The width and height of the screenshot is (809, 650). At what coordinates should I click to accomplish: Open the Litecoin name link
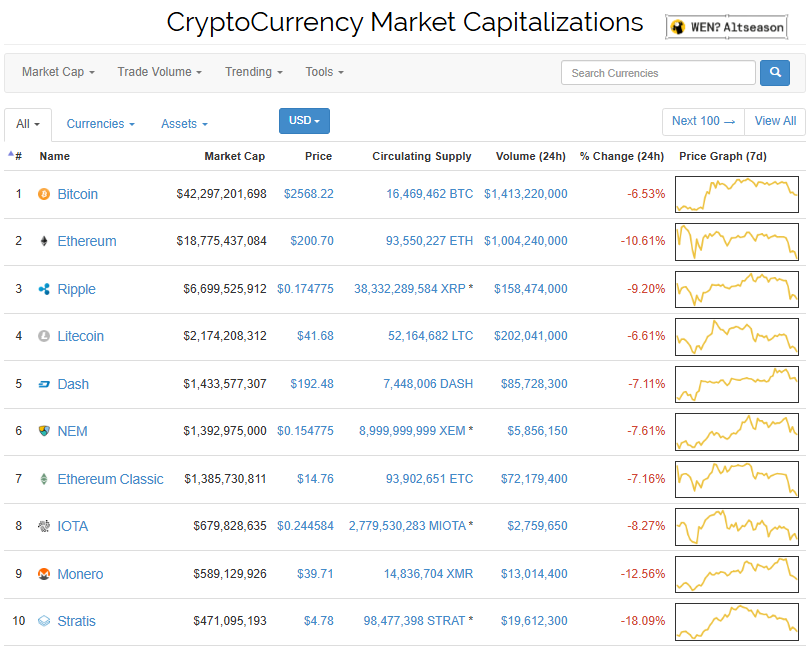[x=80, y=336]
